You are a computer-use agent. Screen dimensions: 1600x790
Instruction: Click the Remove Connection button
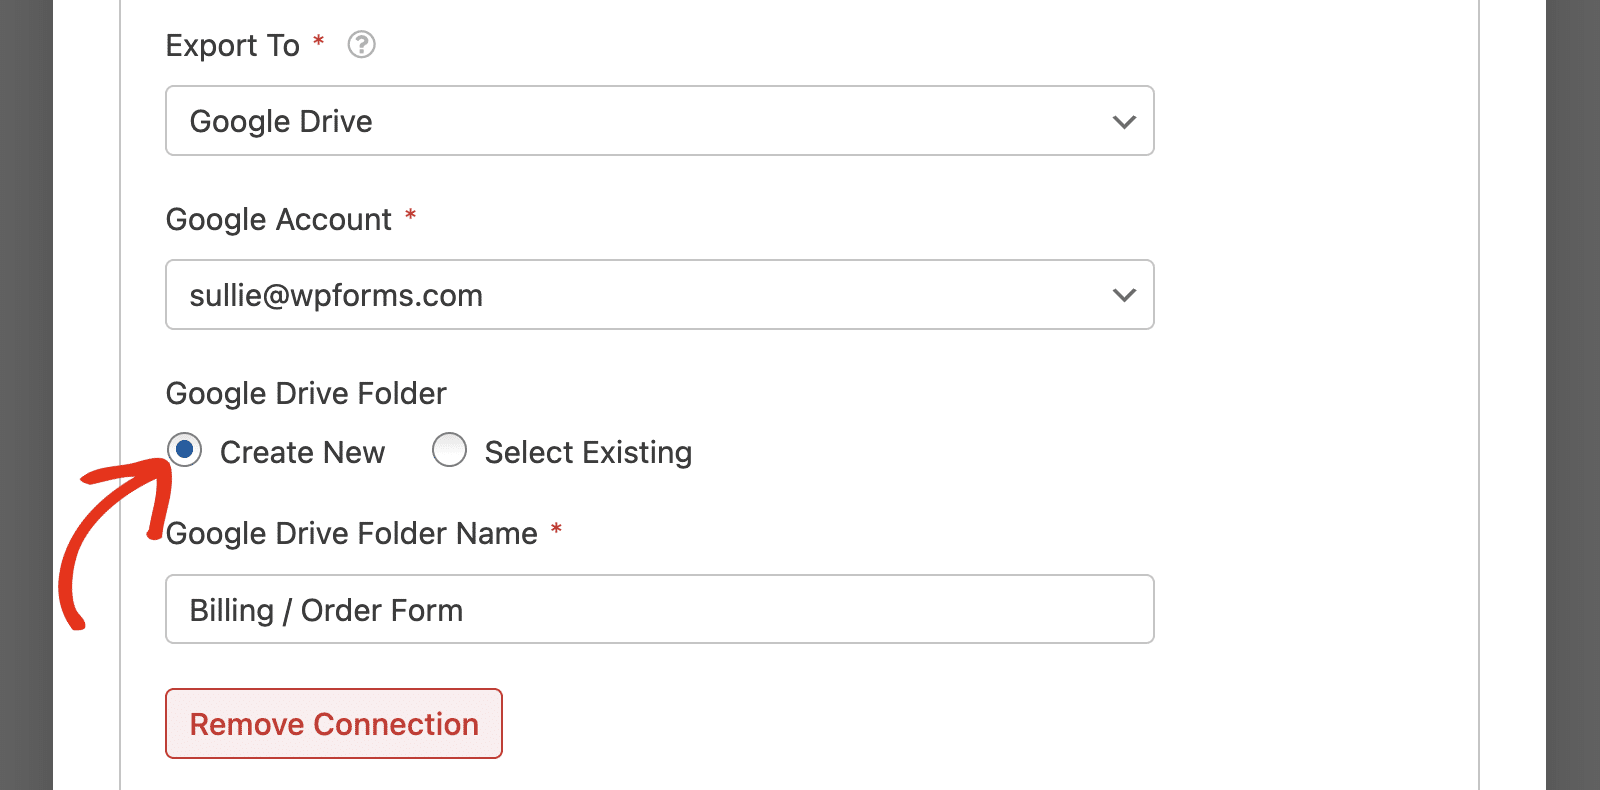pyautogui.click(x=334, y=724)
